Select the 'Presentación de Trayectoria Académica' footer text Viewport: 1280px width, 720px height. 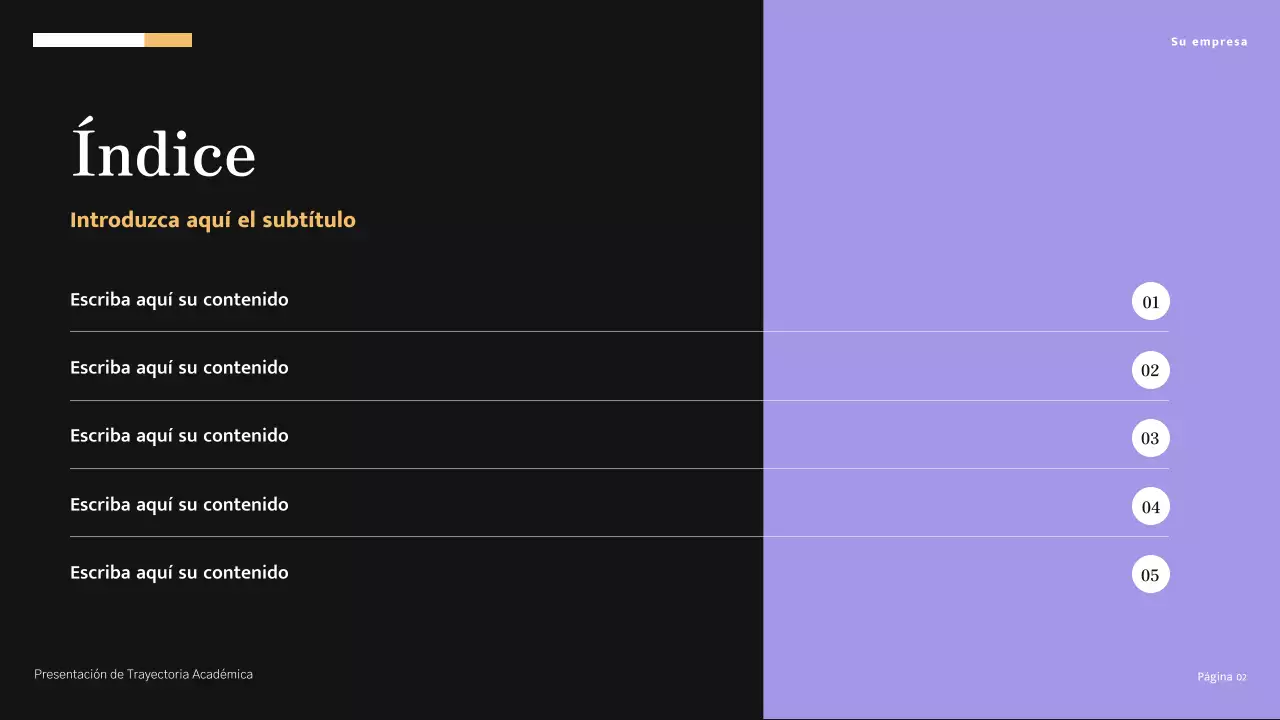(143, 675)
